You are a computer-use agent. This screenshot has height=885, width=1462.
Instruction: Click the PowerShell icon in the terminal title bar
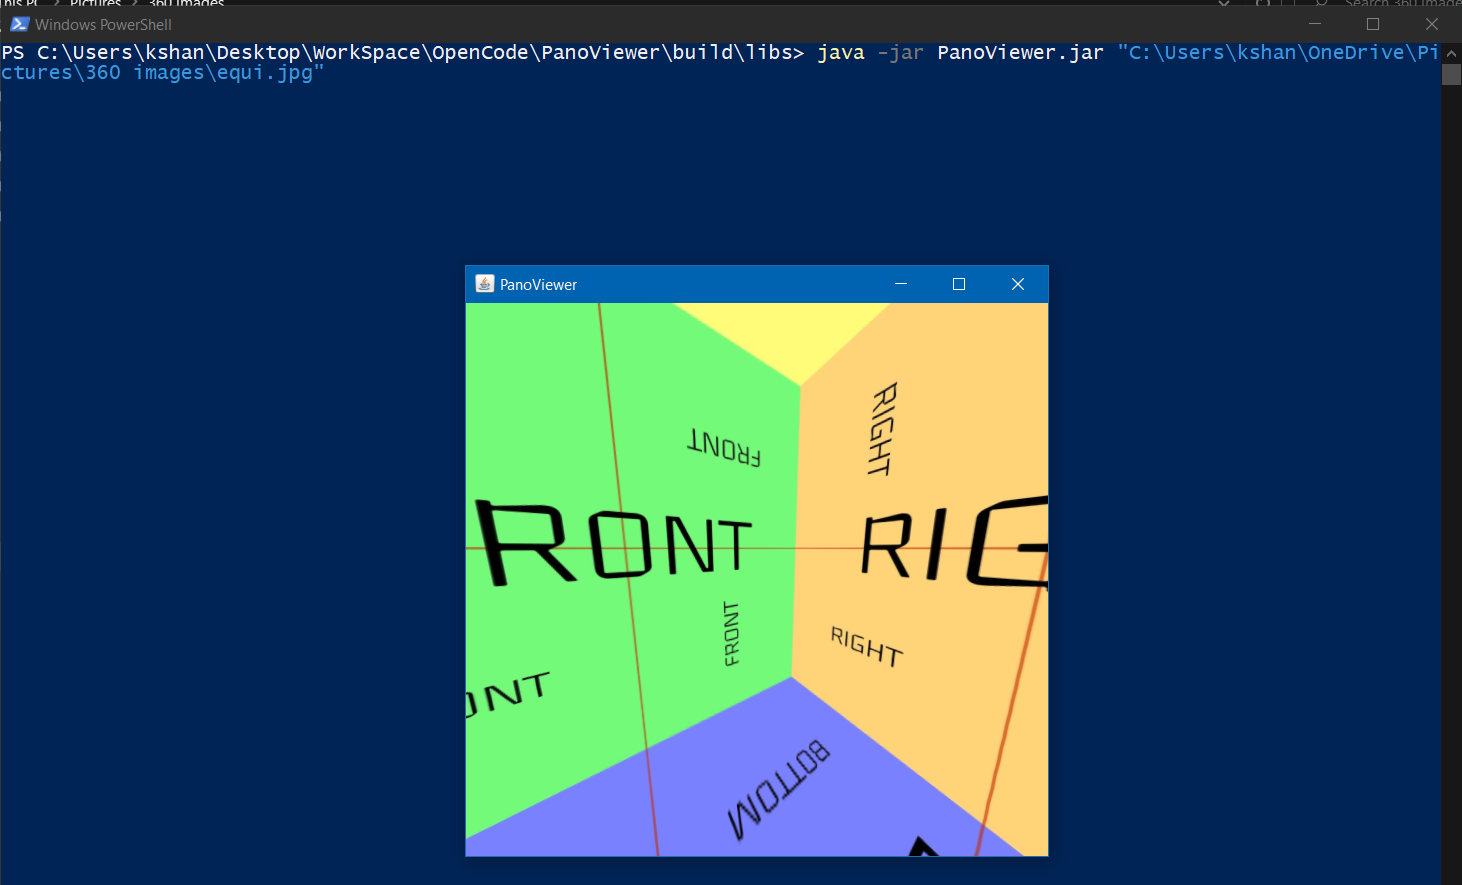(x=19, y=24)
